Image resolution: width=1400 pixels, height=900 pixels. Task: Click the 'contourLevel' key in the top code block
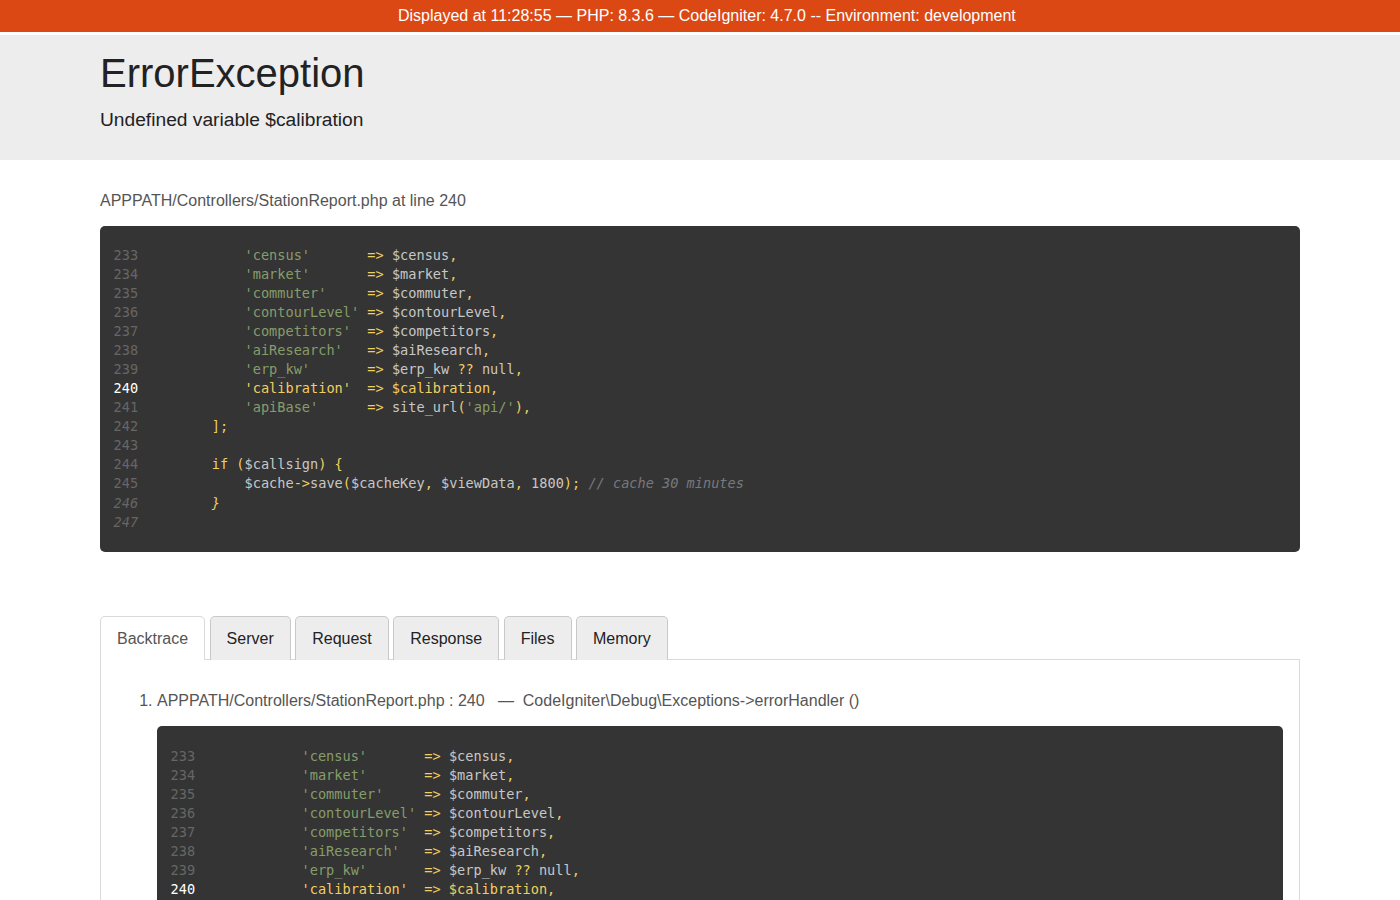pyautogui.click(x=302, y=312)
